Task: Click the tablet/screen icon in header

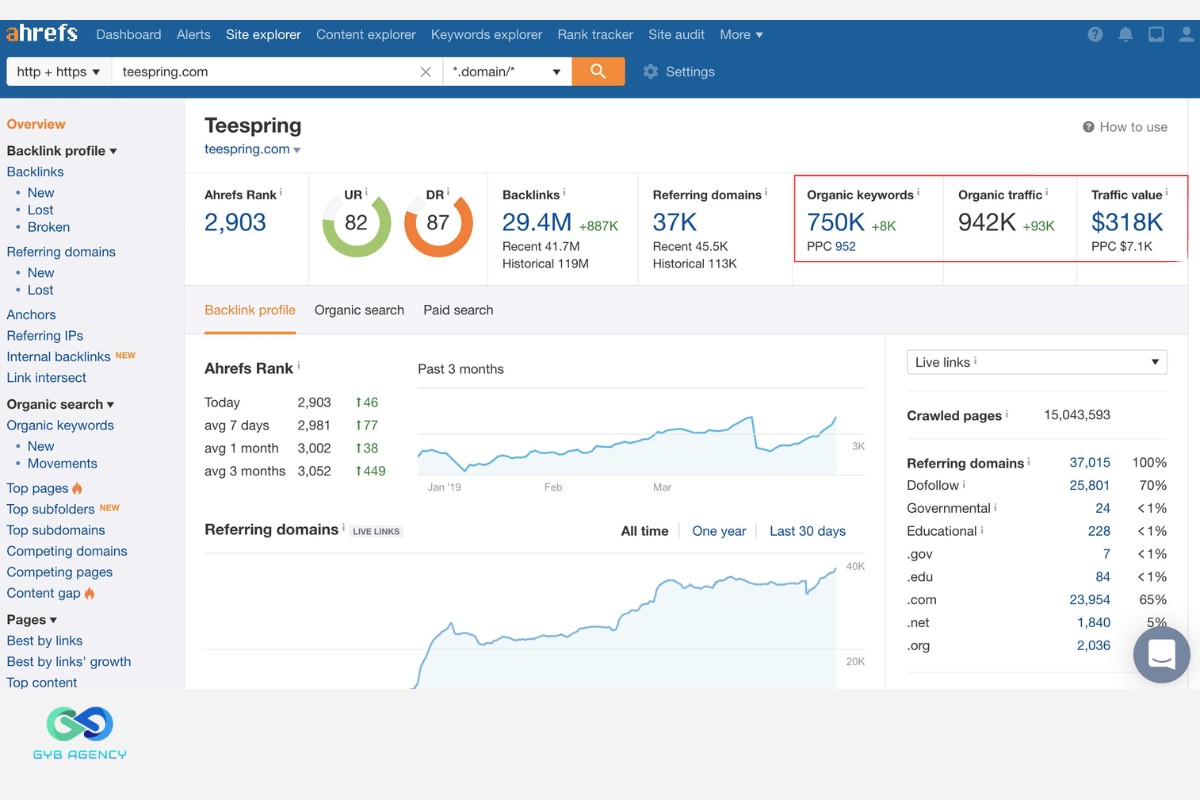Action: pos(1156,34)
